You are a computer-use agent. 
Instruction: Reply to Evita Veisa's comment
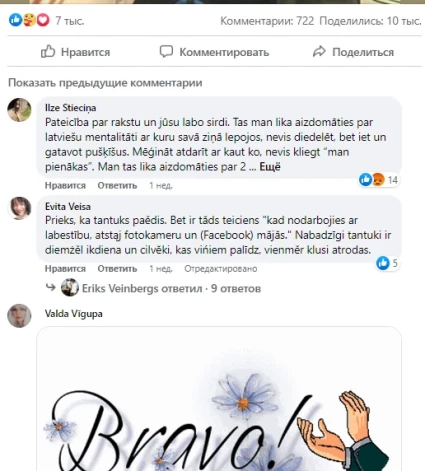[x=117, y=269]
